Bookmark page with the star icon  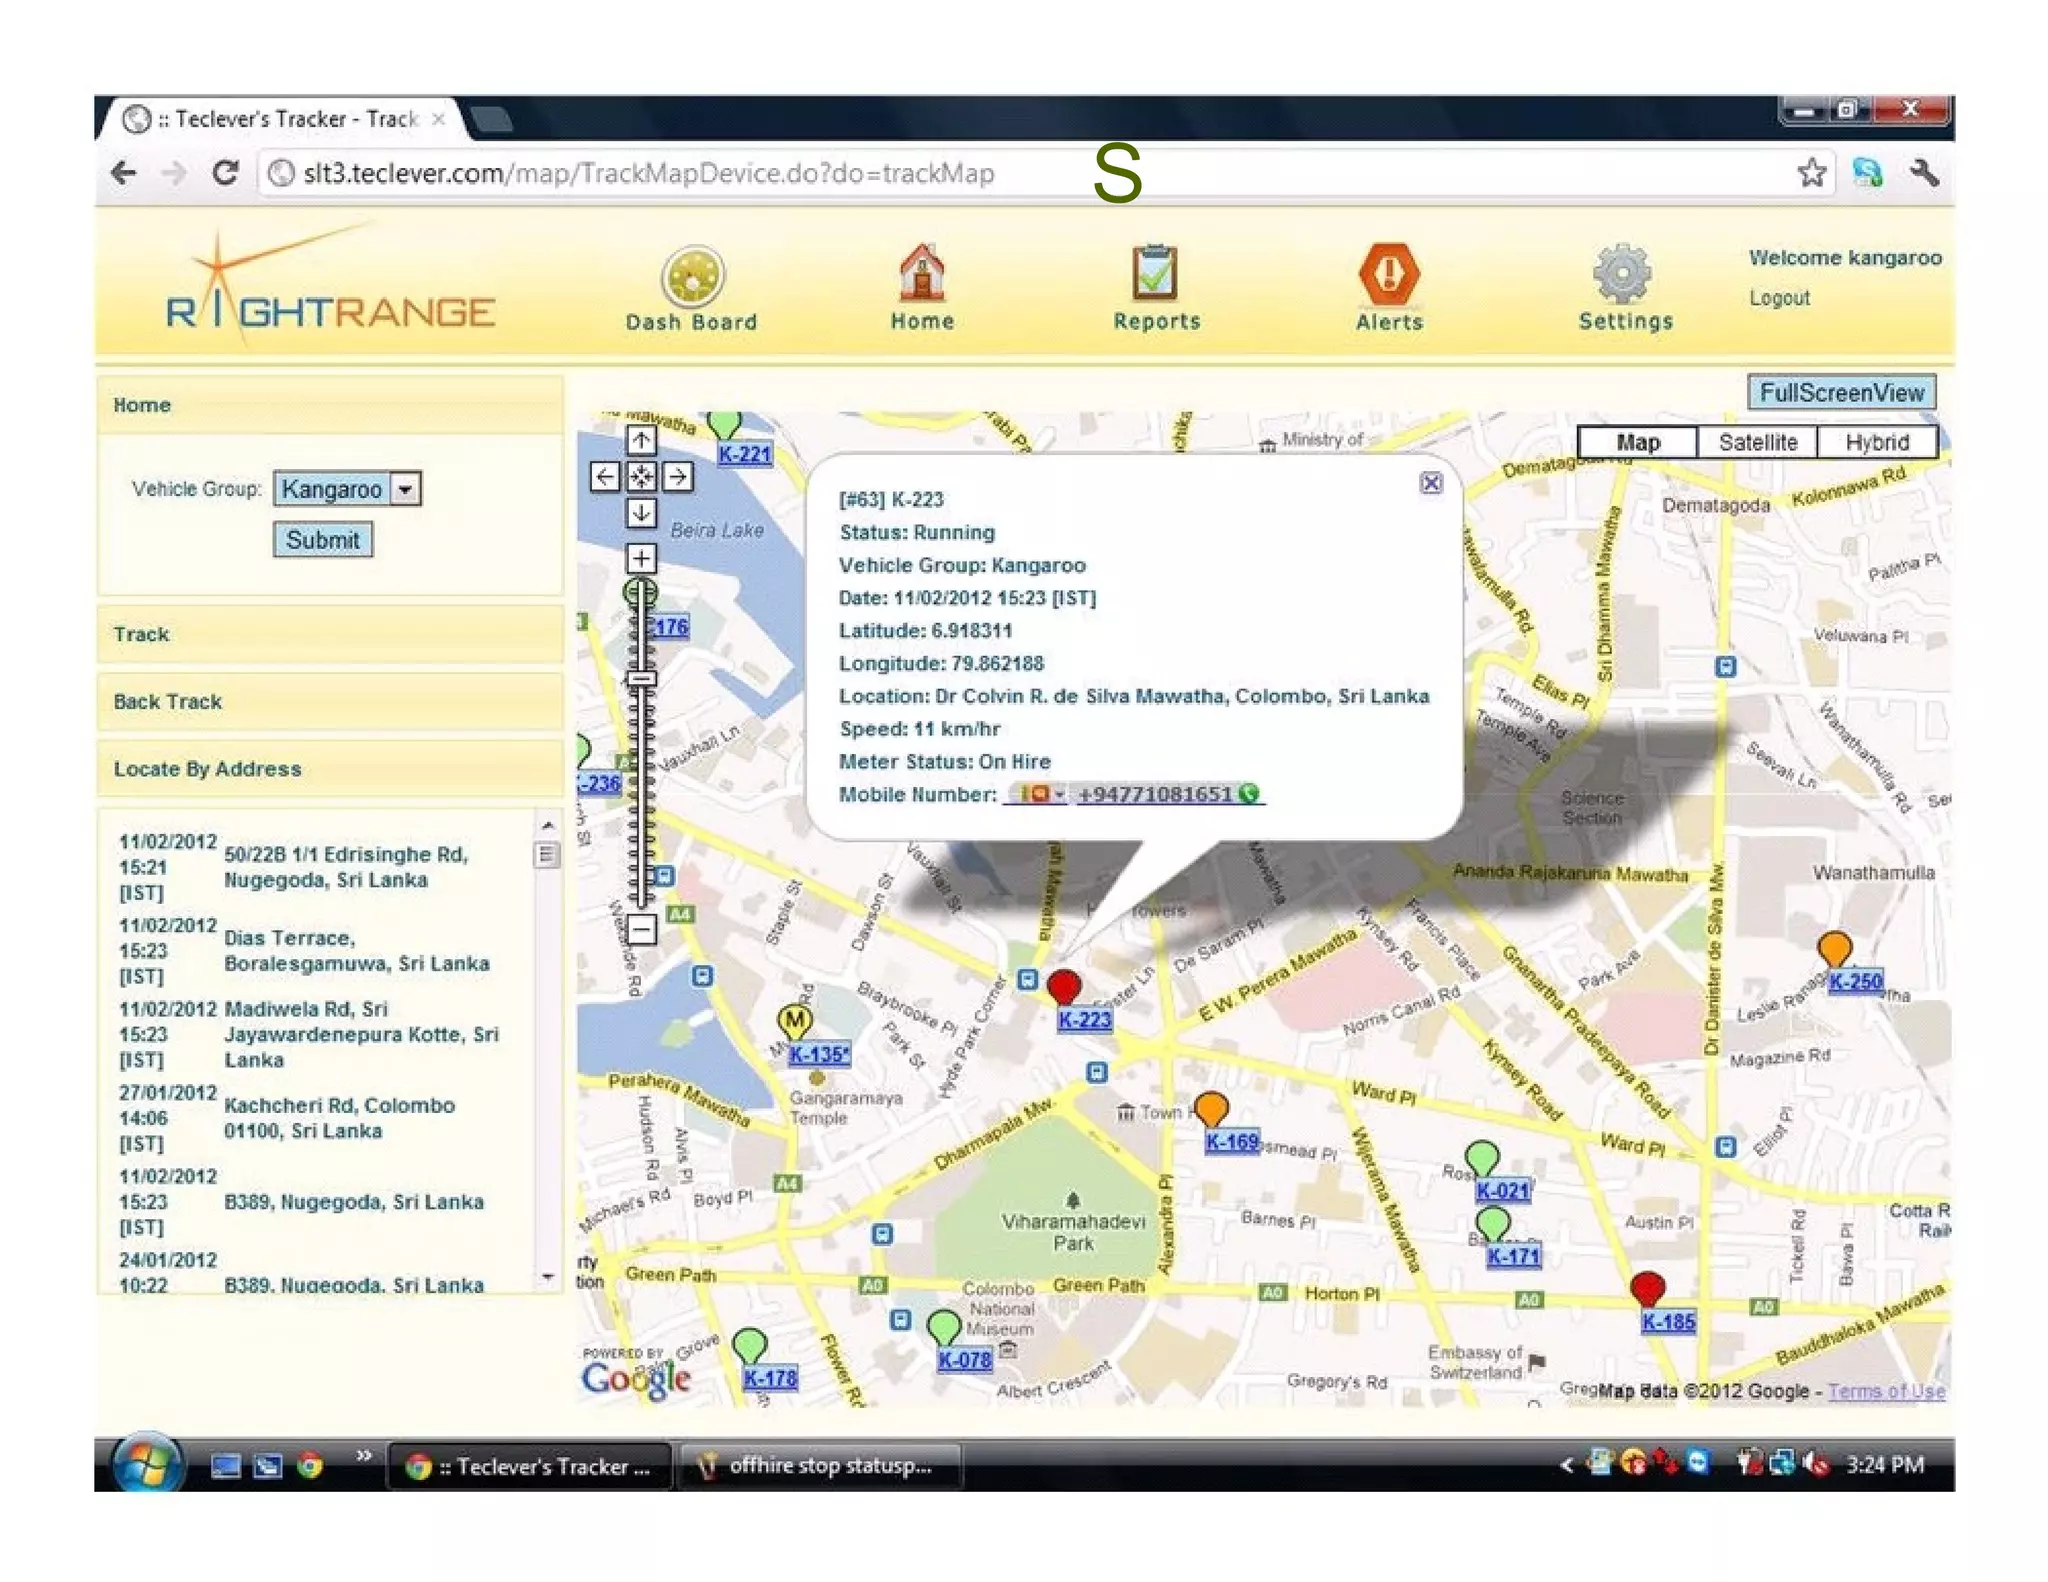(1811, 173)
